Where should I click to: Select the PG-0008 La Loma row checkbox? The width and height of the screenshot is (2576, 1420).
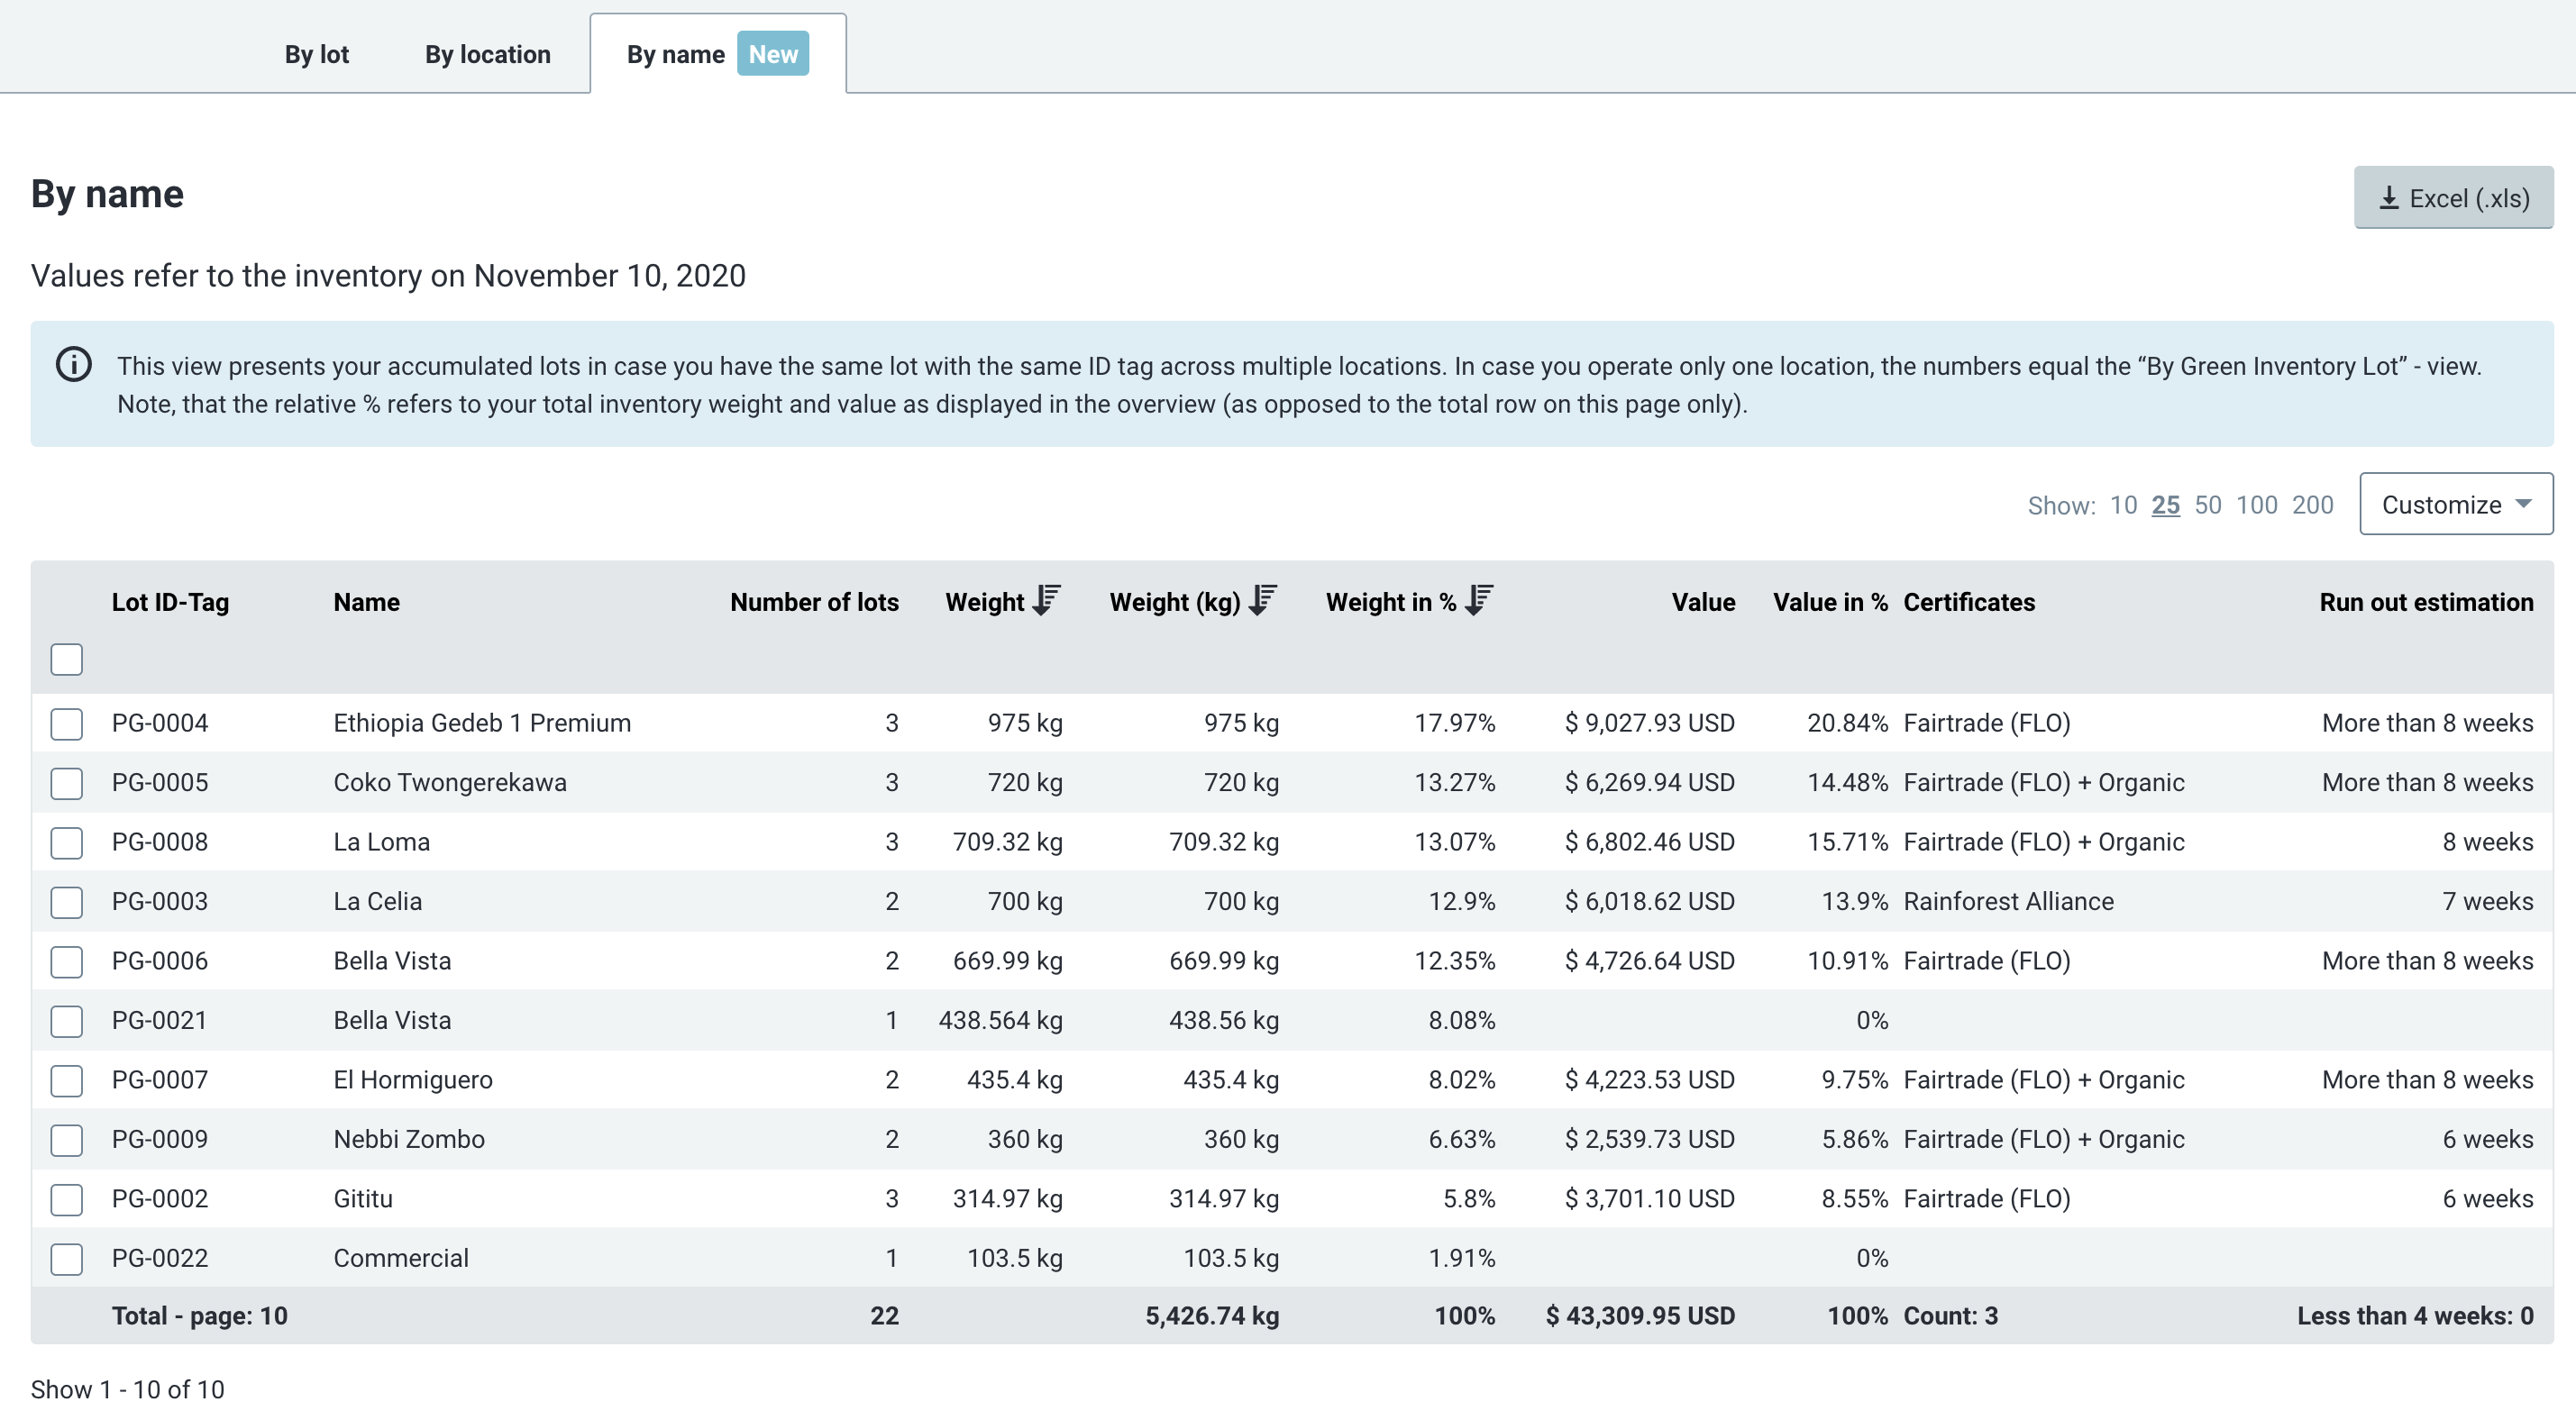(x=67, y=843)
